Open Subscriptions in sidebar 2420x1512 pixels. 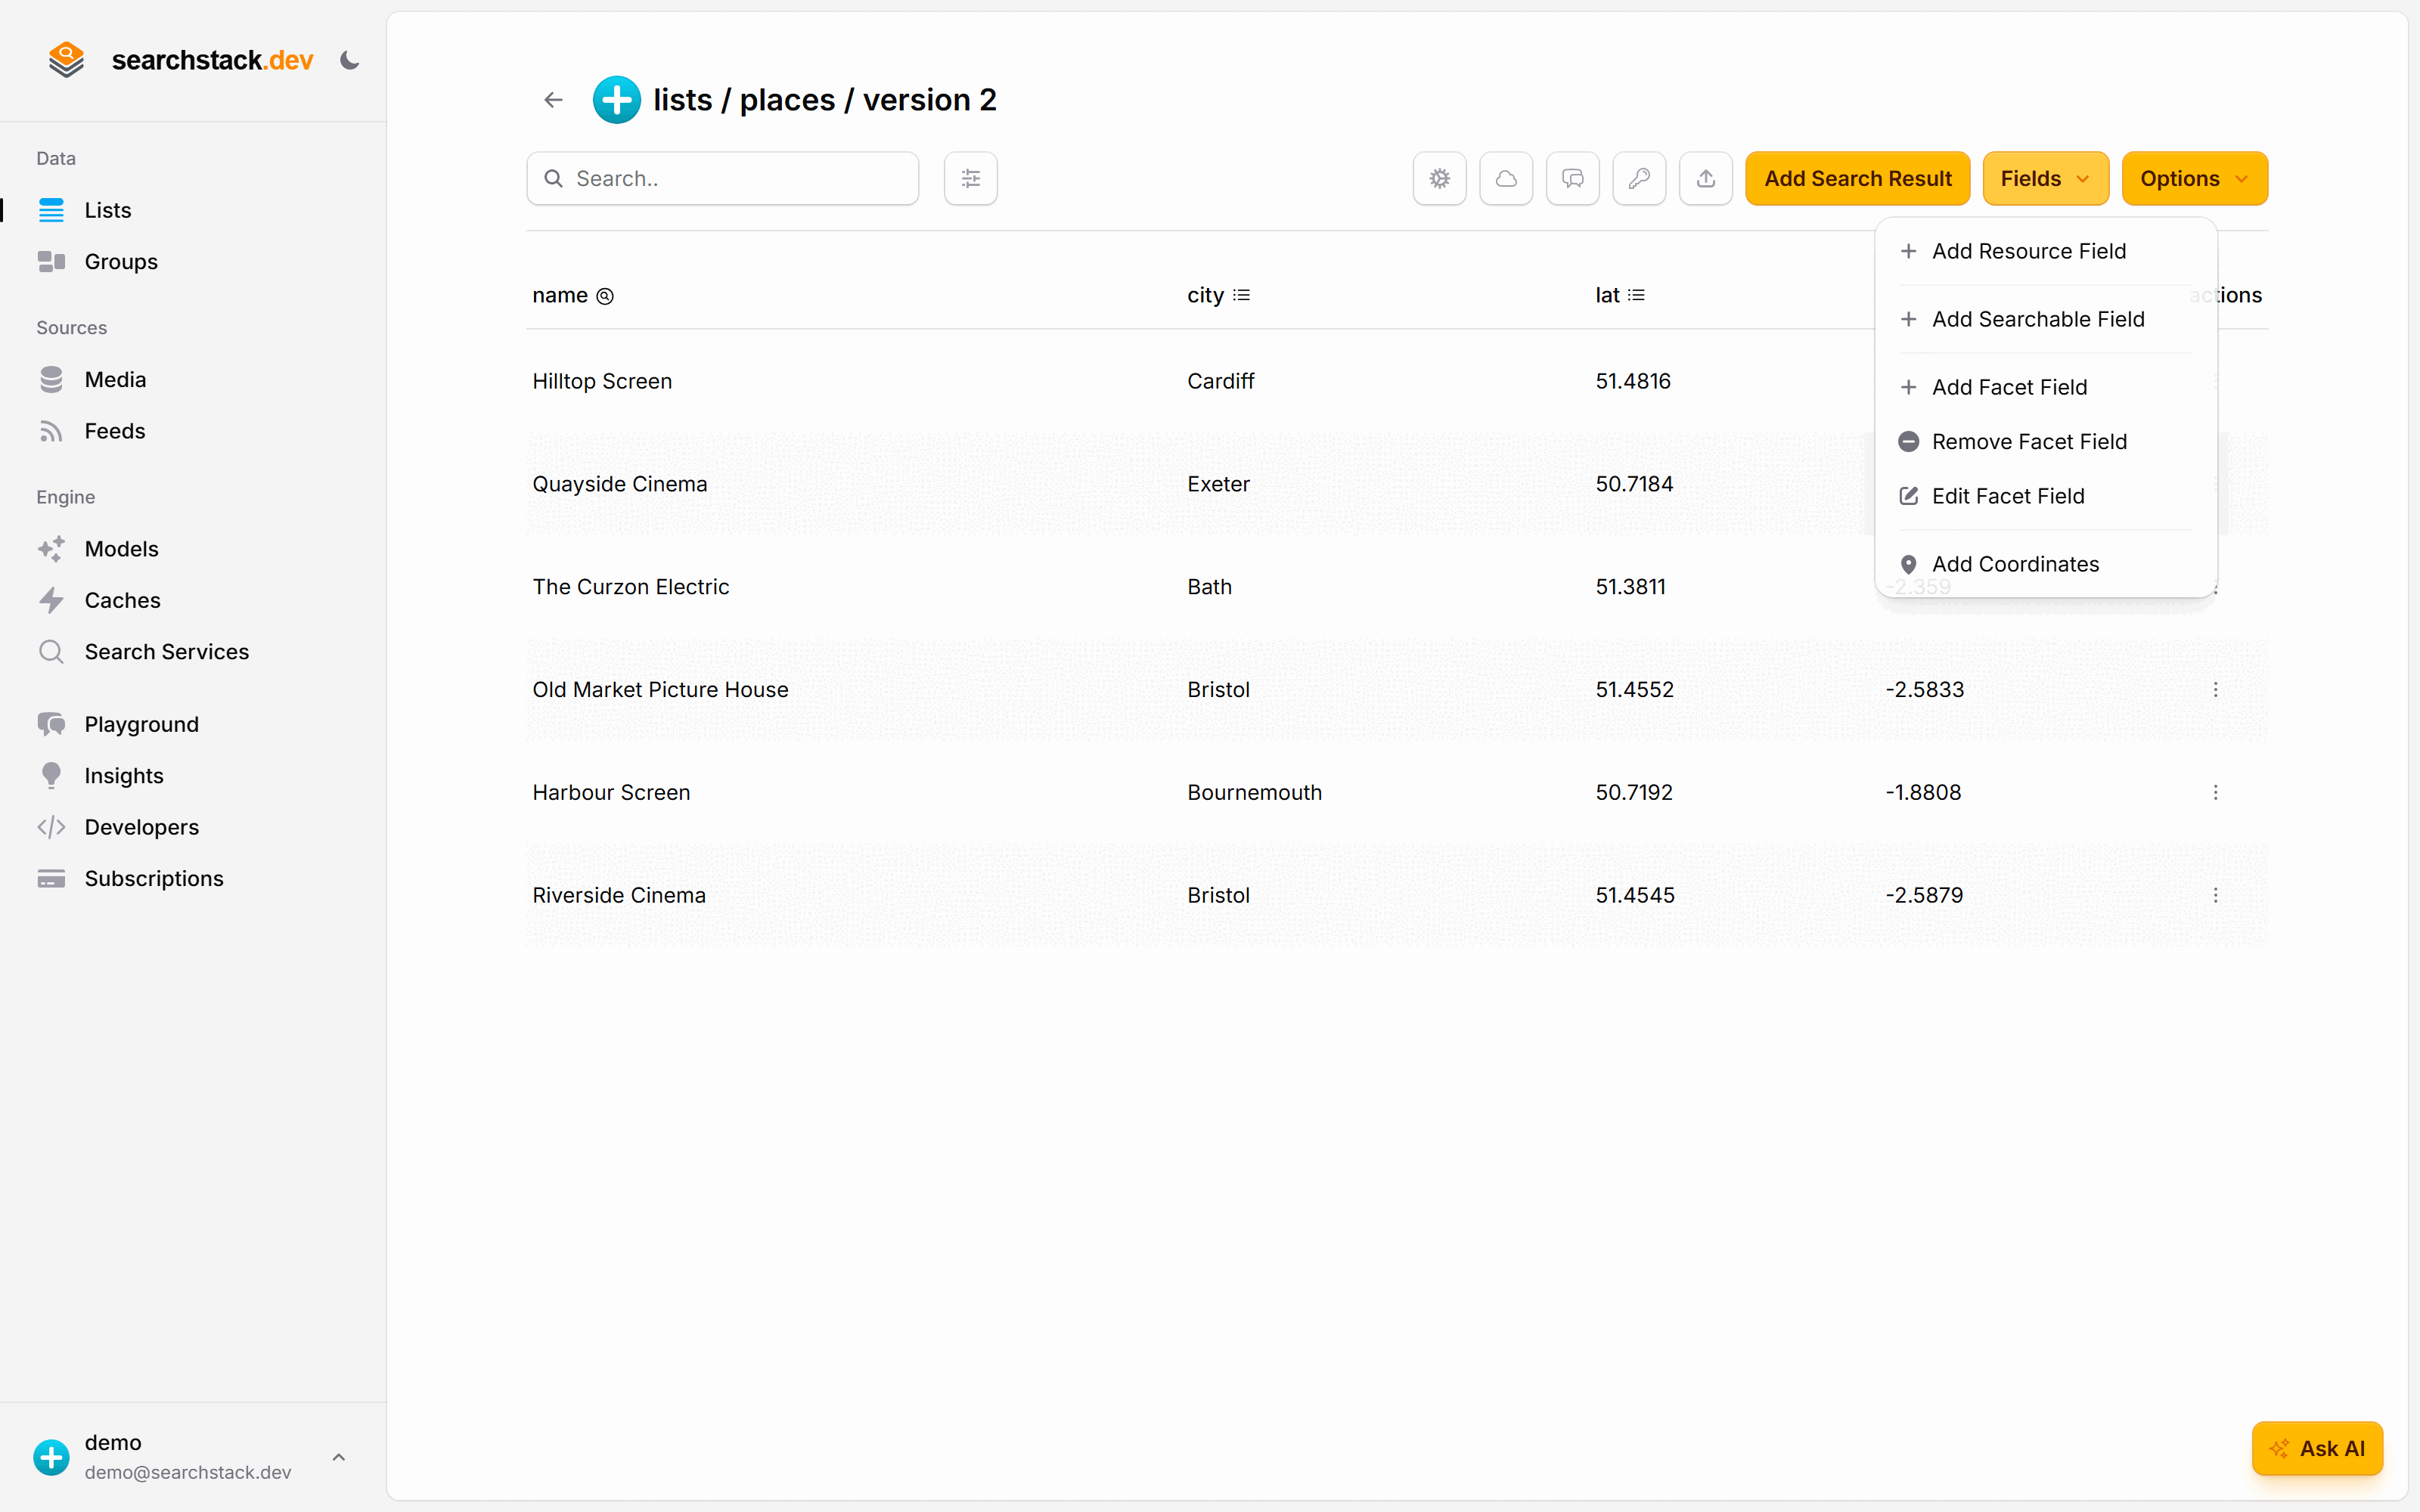193,879
